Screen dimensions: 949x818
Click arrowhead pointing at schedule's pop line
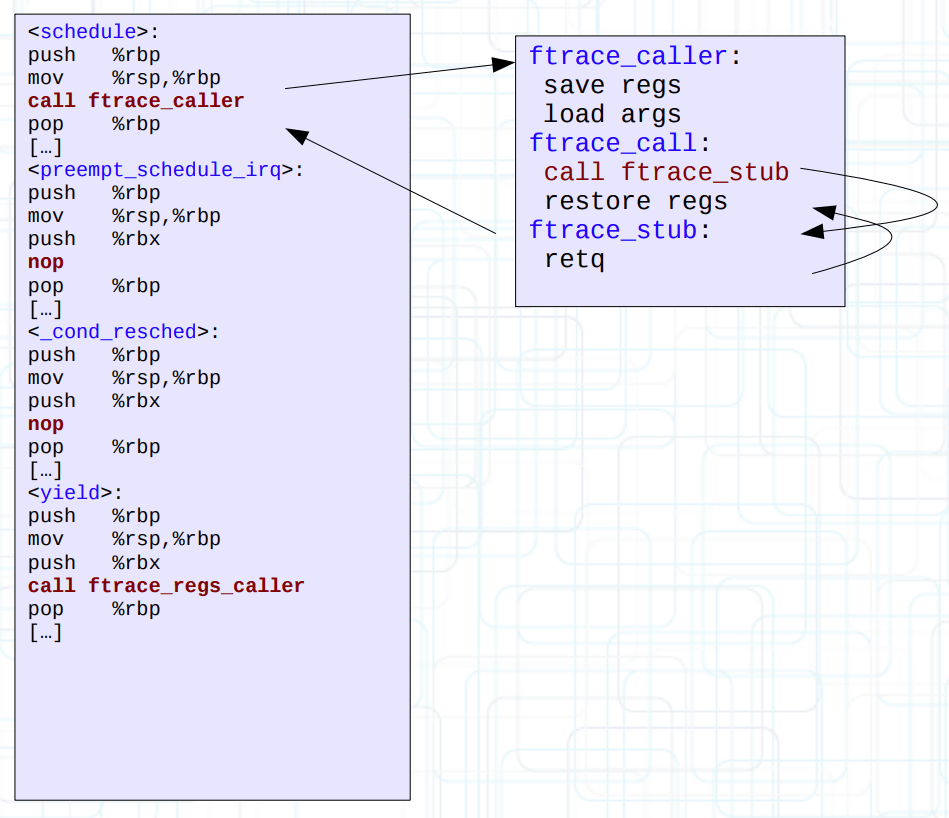coord(296,133)
